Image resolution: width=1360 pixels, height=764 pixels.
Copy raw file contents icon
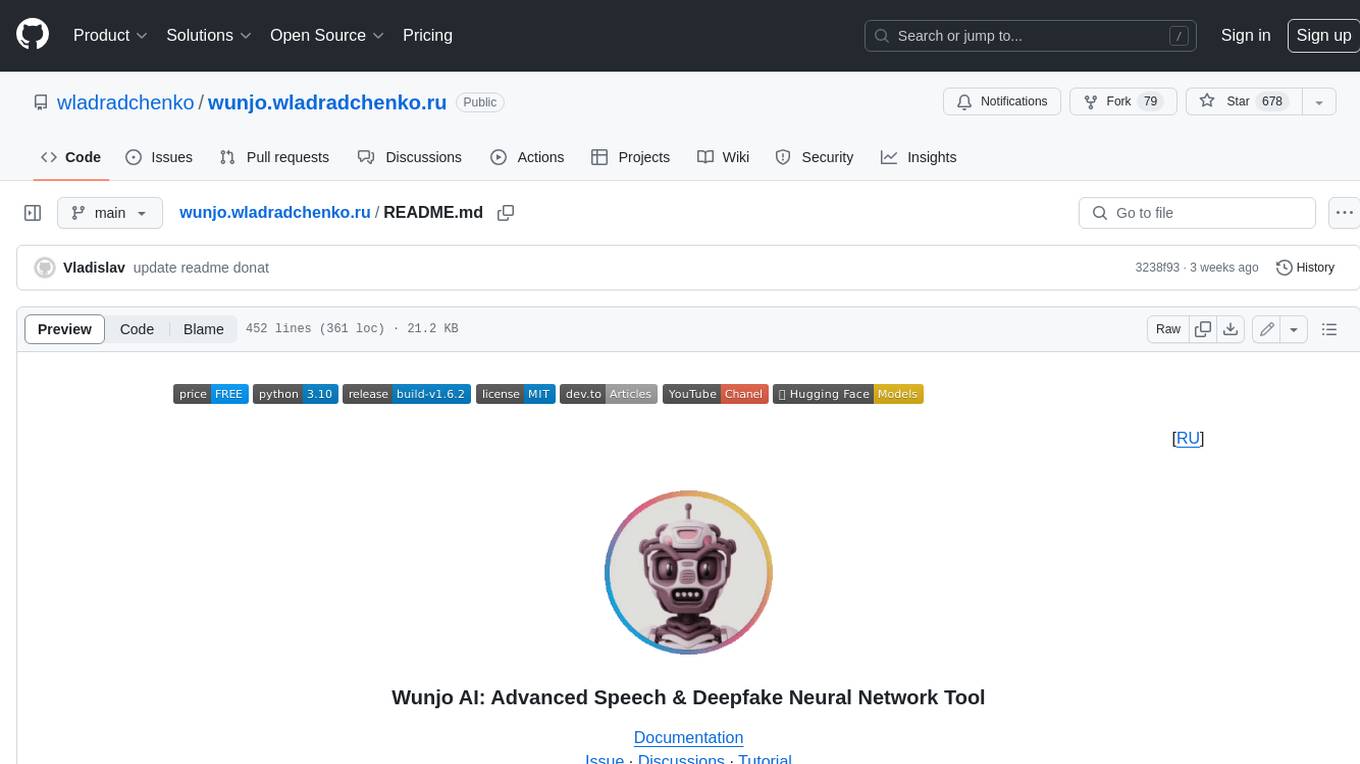point(1203,329)
